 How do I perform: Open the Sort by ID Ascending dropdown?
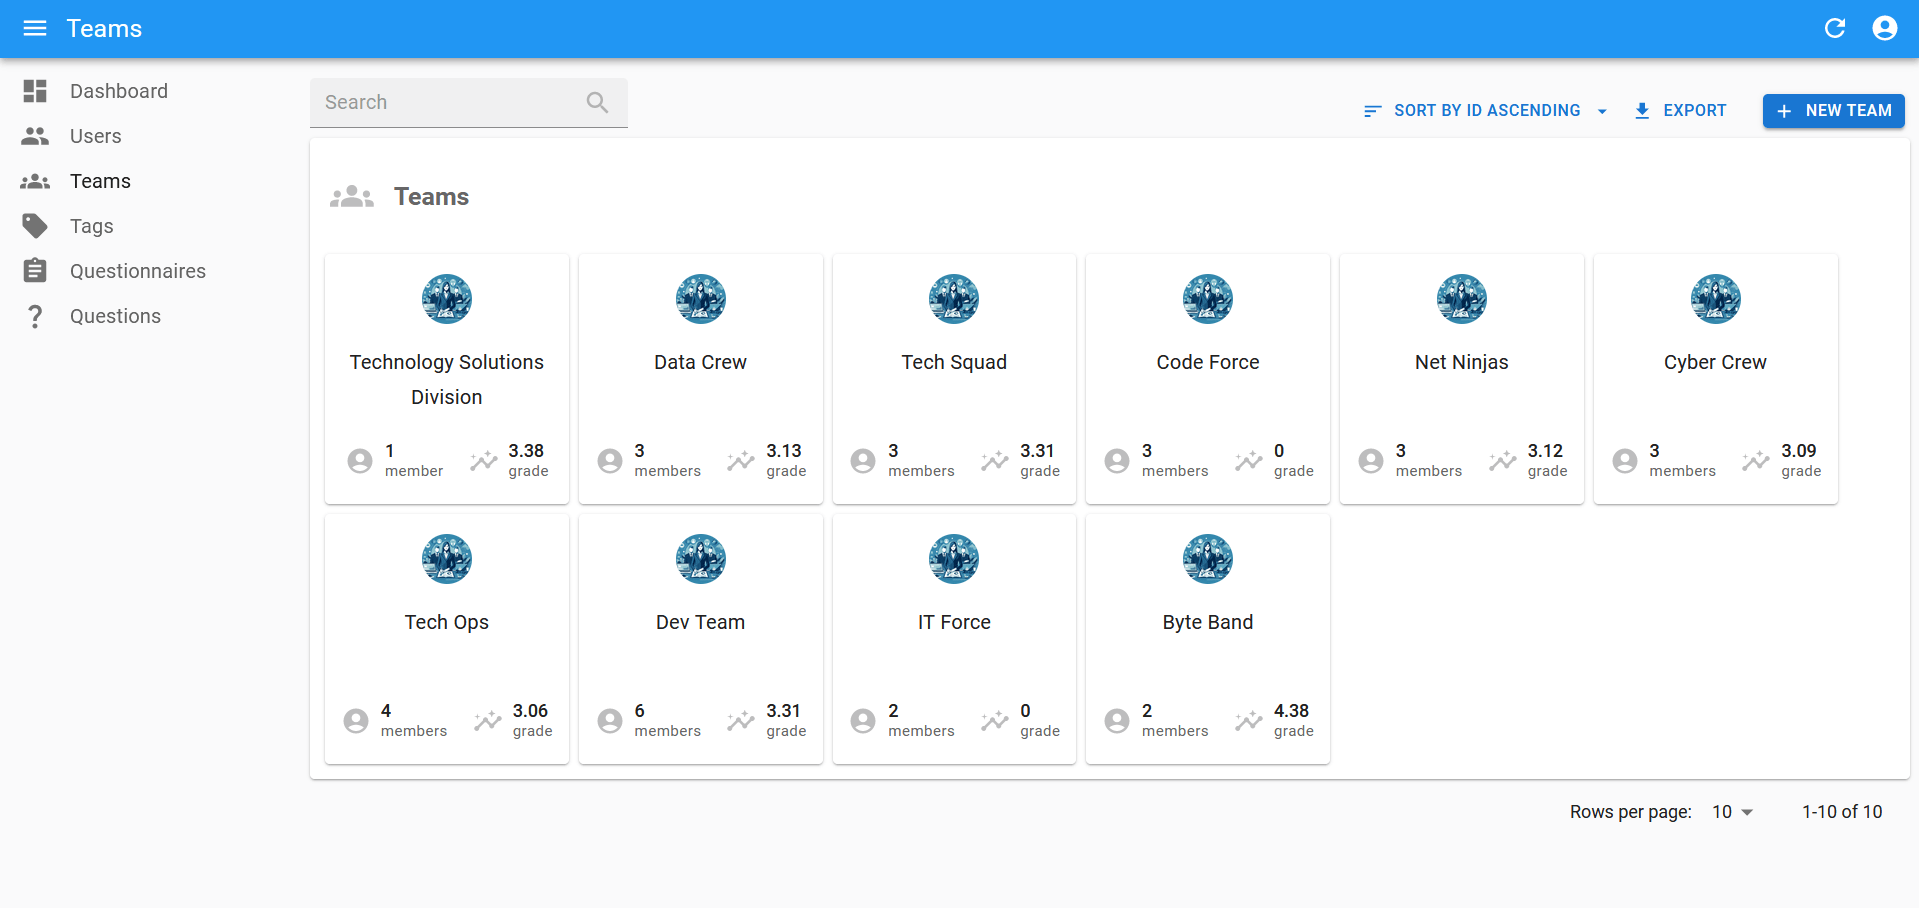coord(1486,110)
